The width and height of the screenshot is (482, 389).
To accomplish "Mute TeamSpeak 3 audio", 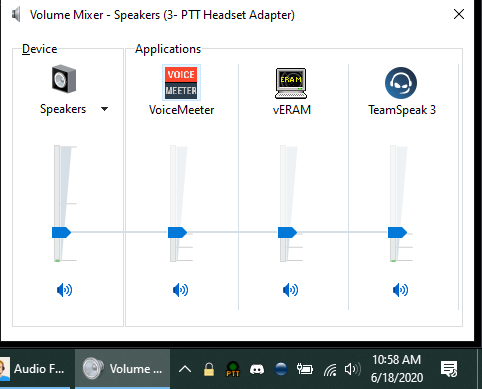I will 400,290.
